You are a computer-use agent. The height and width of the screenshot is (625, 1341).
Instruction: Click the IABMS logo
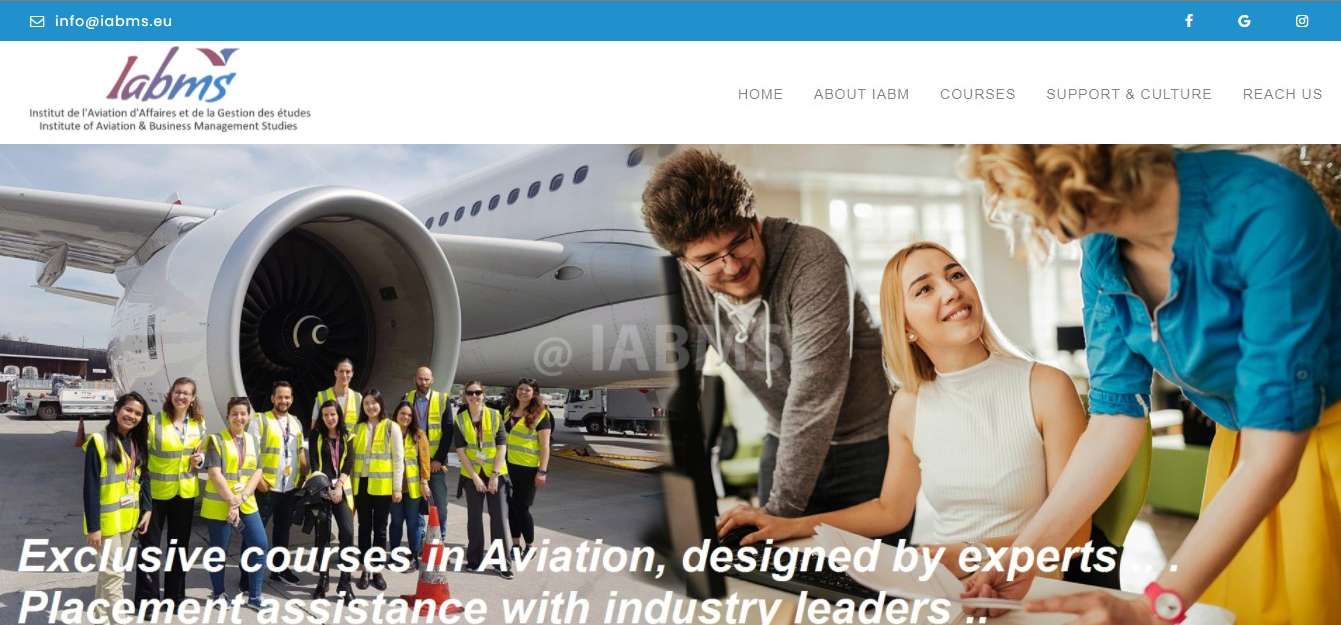click(x=170, y=89)
